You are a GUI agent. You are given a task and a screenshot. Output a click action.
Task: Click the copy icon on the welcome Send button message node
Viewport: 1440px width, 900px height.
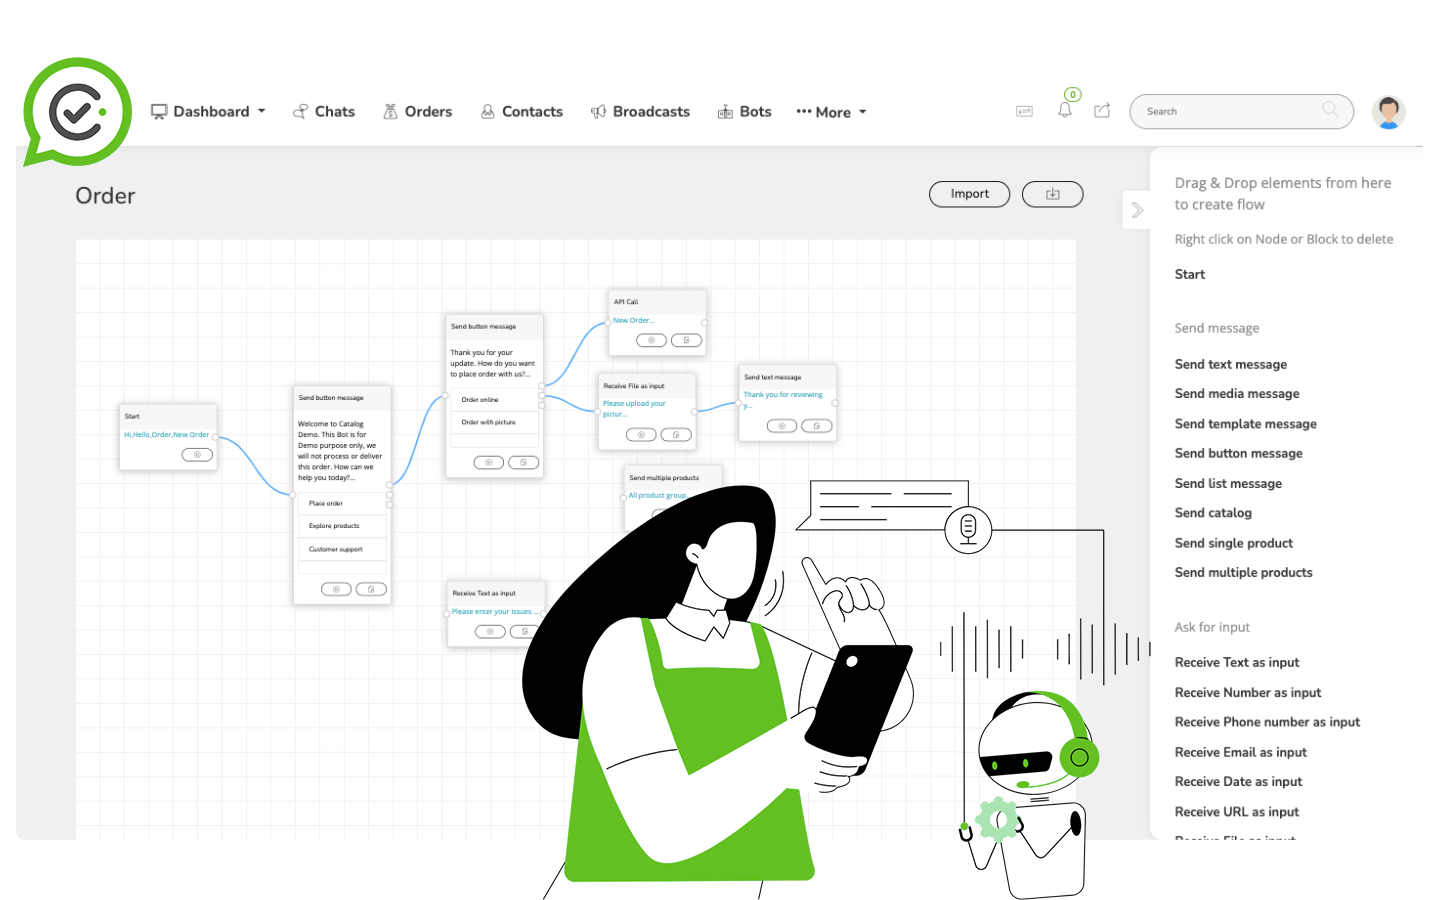click(x=371, y=589)
